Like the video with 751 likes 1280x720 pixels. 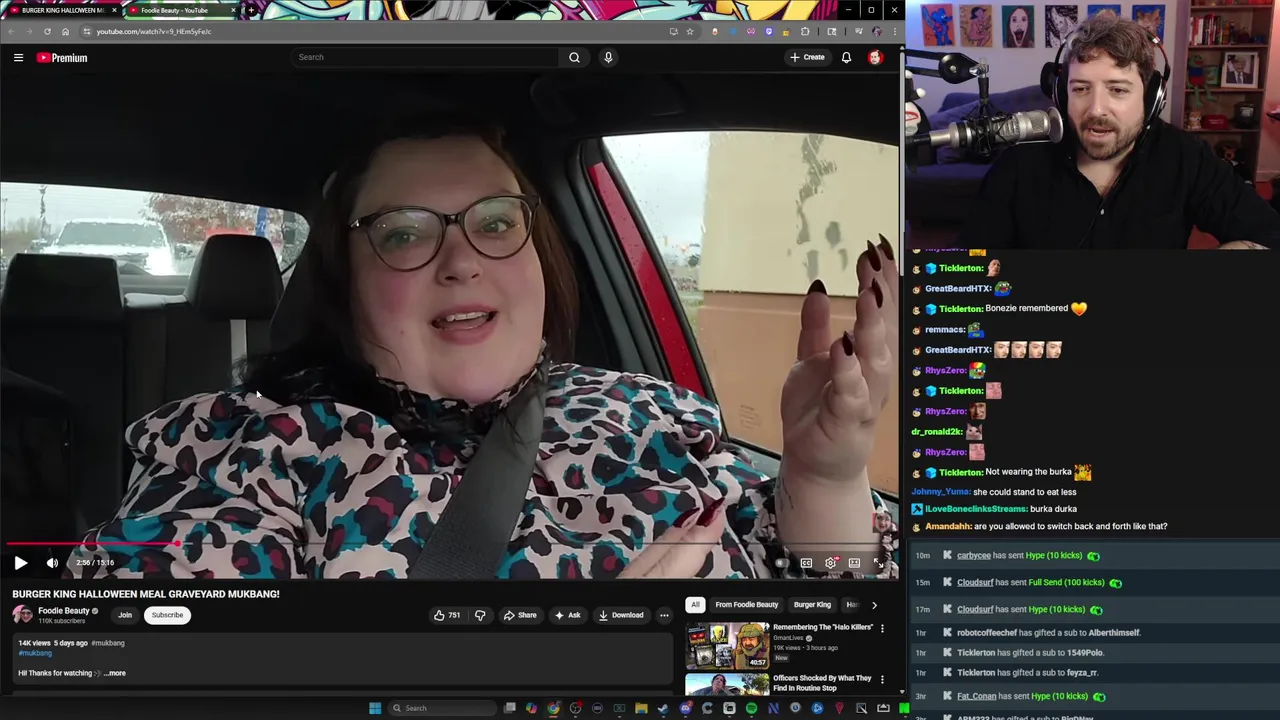[446, 615]
